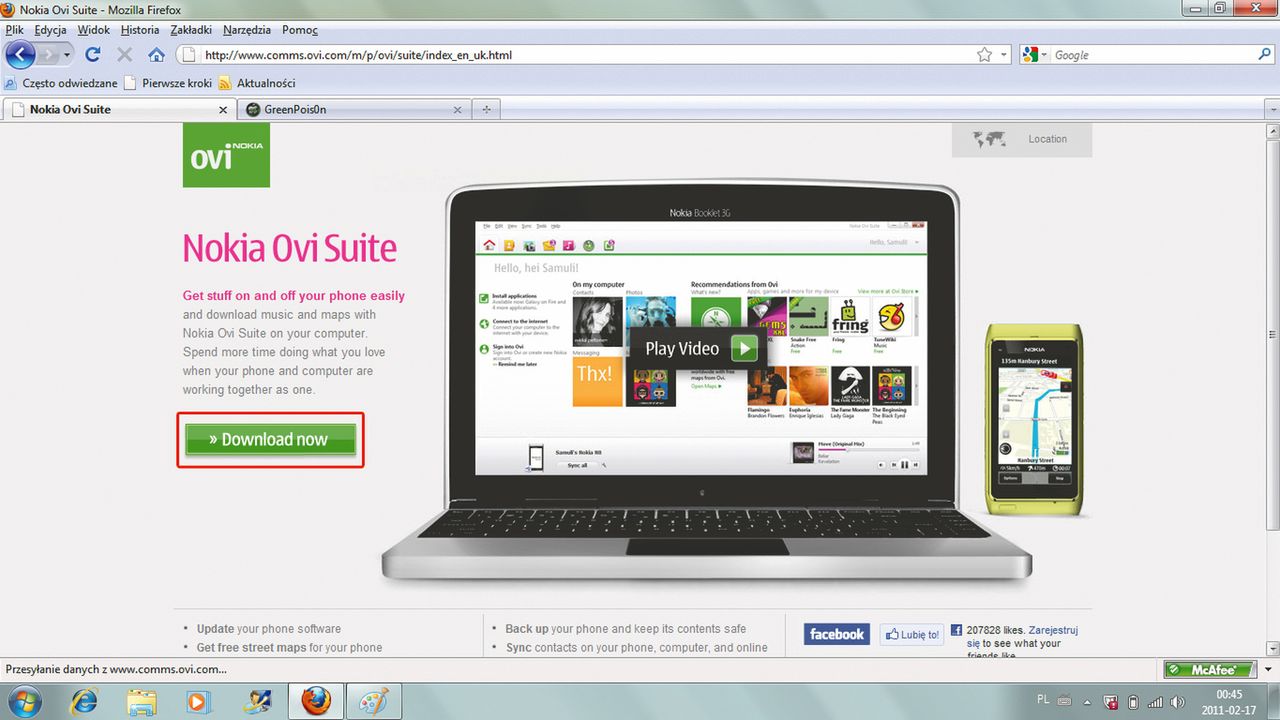The image size is (1280, 720).
Task: Stop loading with the X icon
Action: pos(125,55)
